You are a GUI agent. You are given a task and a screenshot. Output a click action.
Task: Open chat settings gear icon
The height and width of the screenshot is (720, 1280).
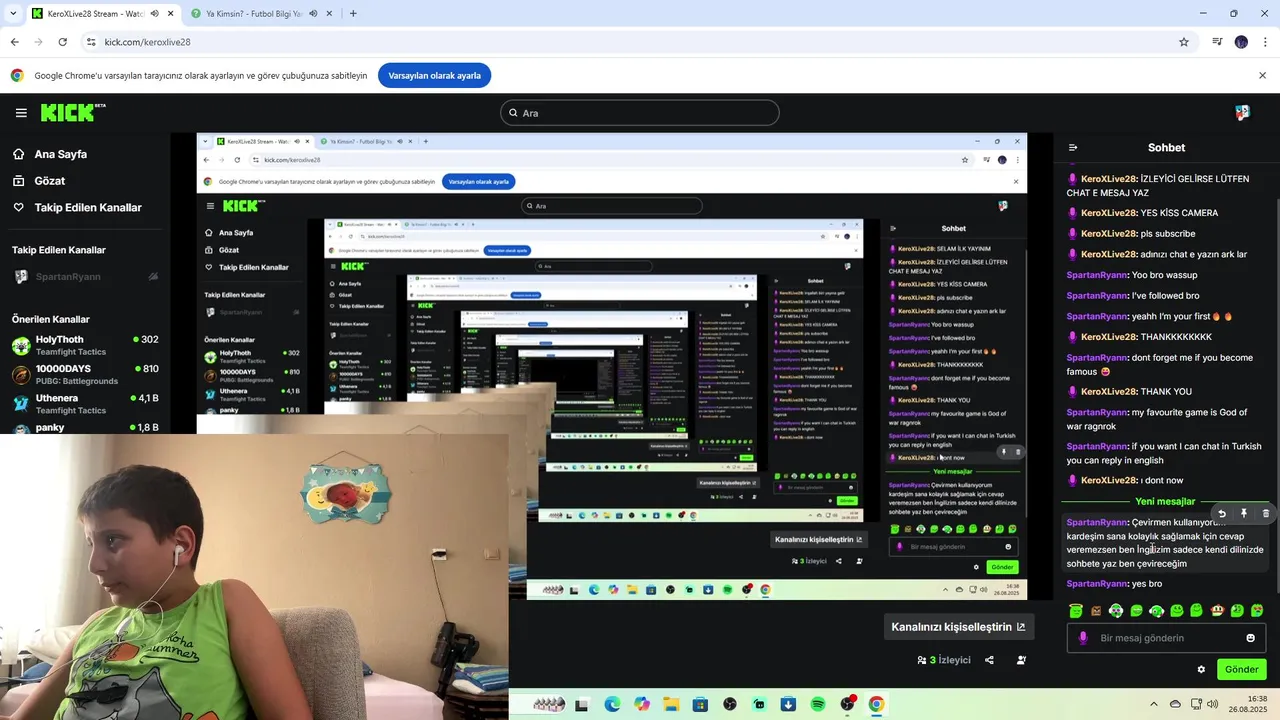point(1201,670)
